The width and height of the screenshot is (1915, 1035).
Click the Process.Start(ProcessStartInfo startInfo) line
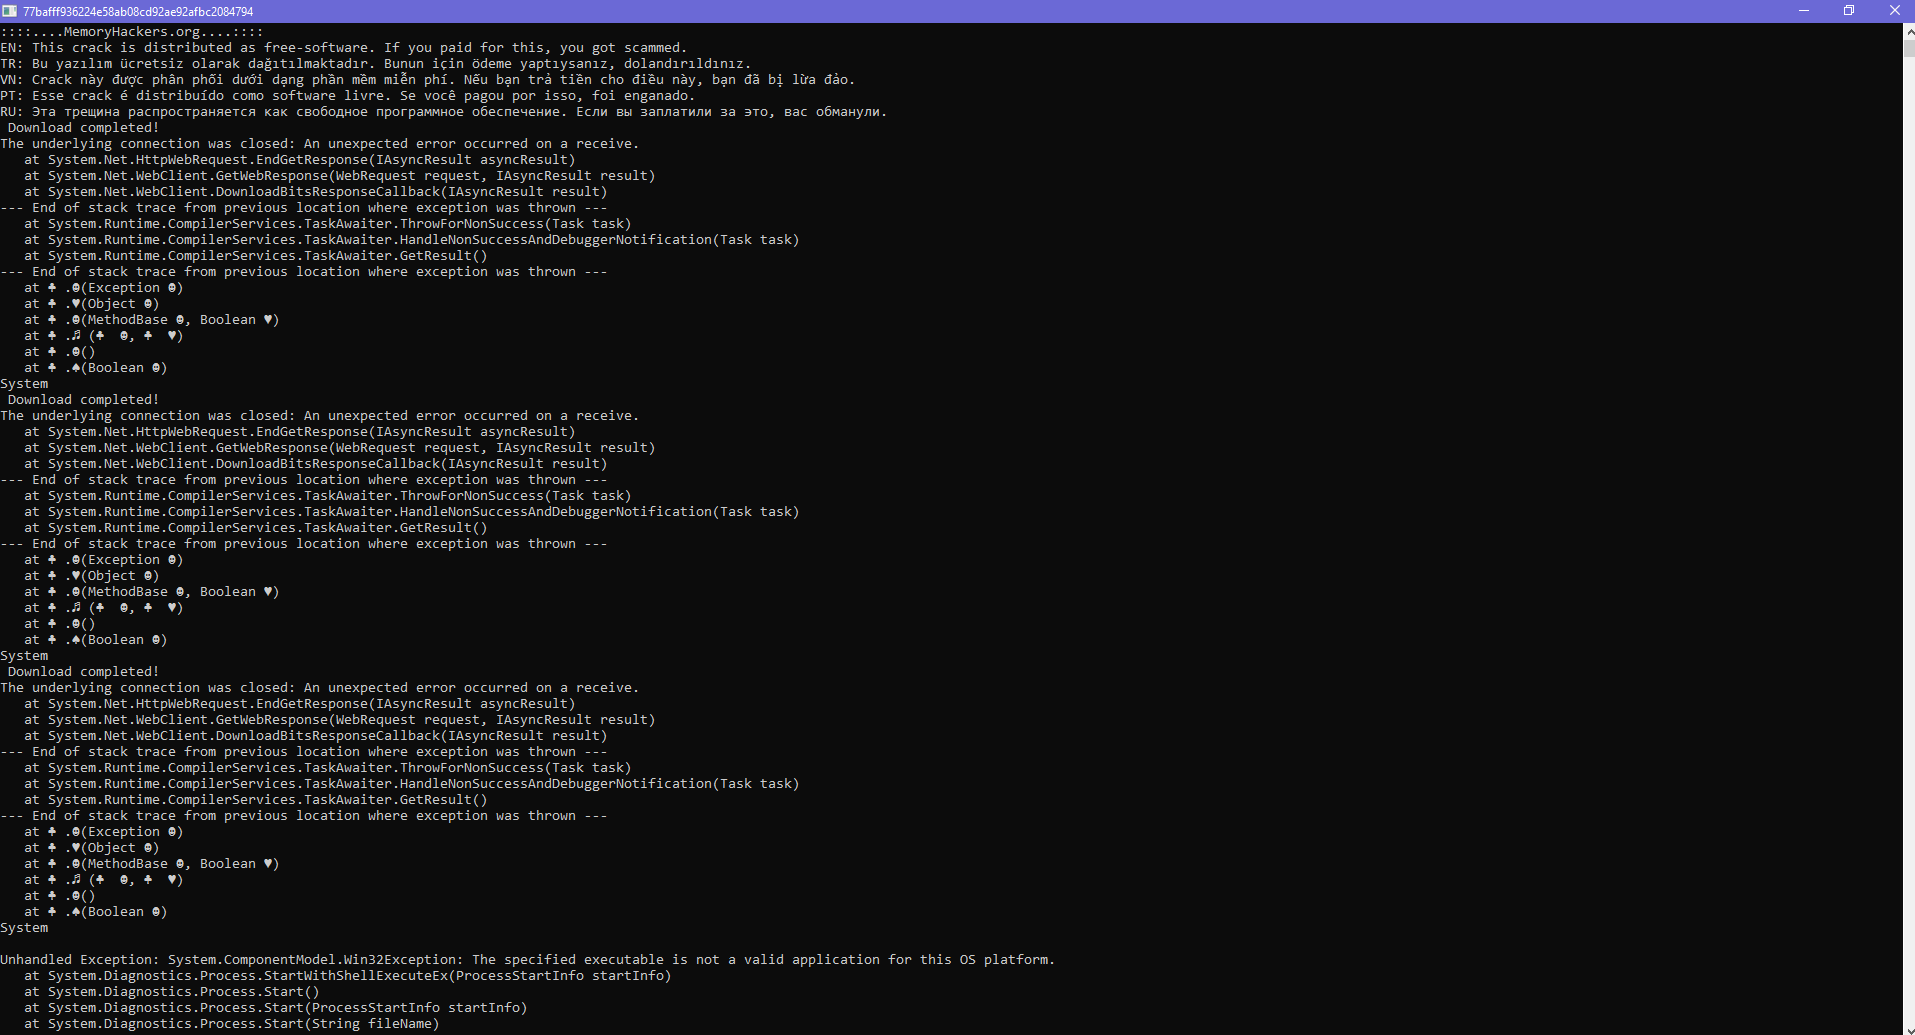[276, 1008]
